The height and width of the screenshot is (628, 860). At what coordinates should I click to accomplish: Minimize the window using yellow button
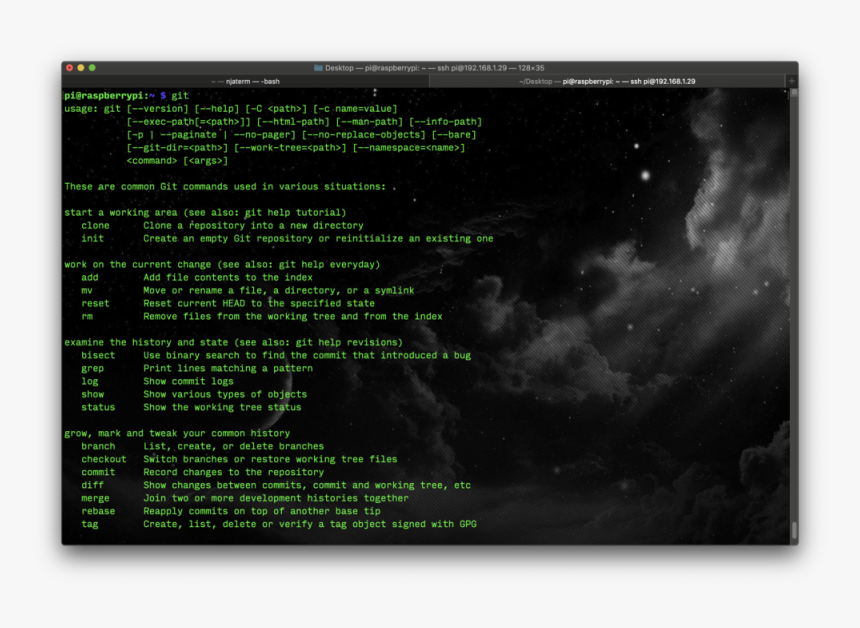click(x=81, y=68)
